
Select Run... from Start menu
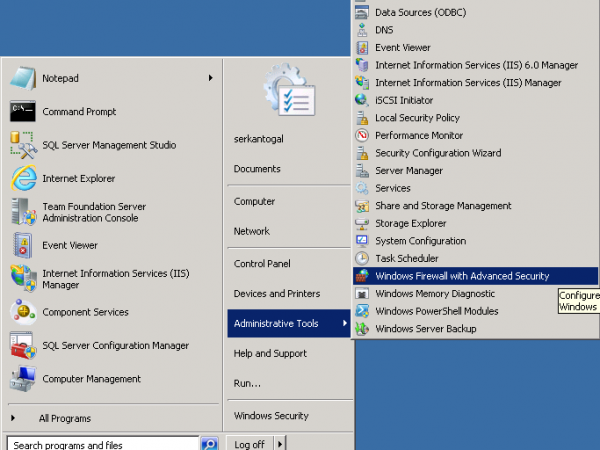pyautogui.click(x=247, y=383)
